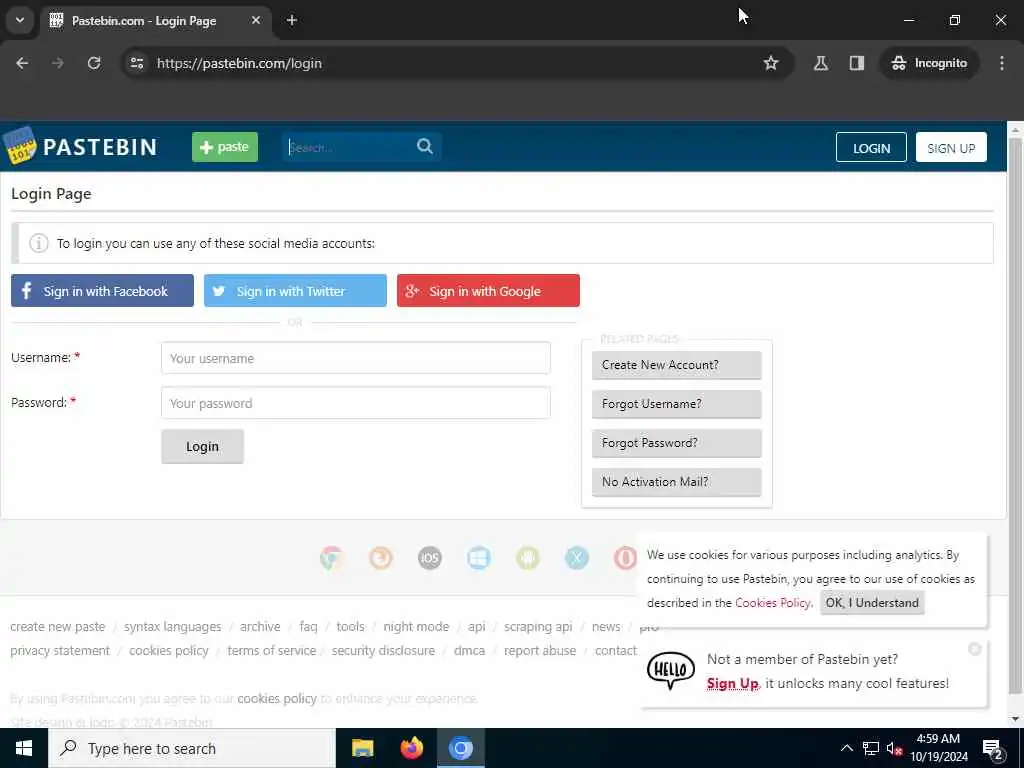Bookmark this page with the star icon
Image resolution: width=1024 pixels, height=768 pixels.
point(771,63)
